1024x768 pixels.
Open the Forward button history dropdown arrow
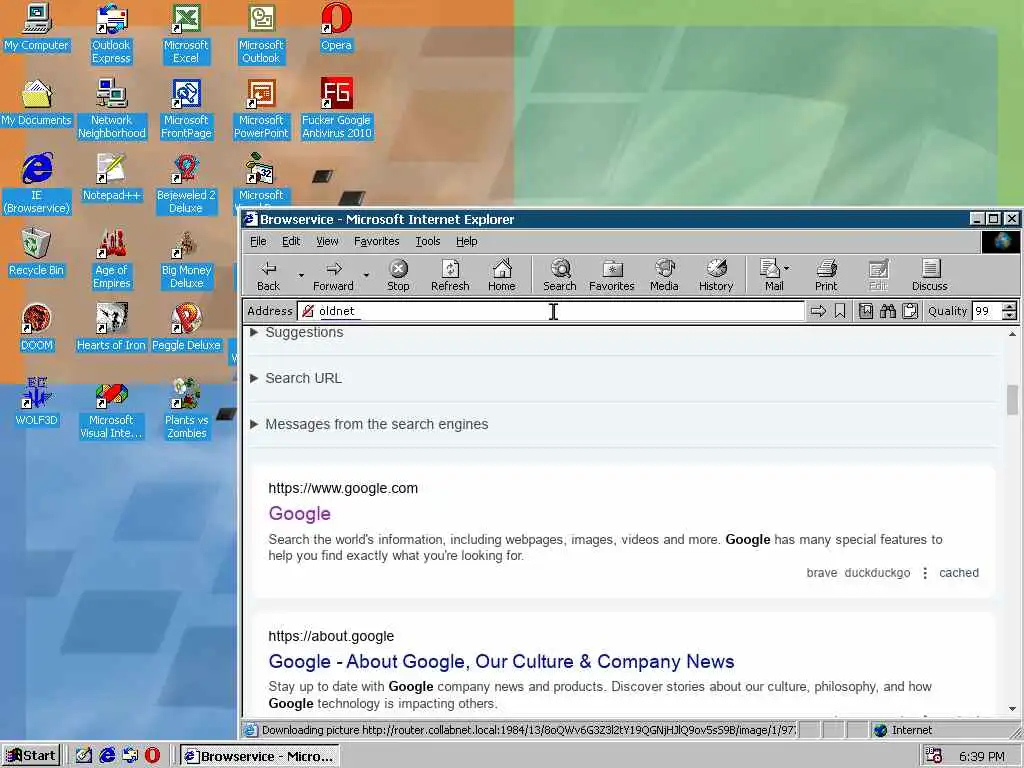tap(366, 276)
